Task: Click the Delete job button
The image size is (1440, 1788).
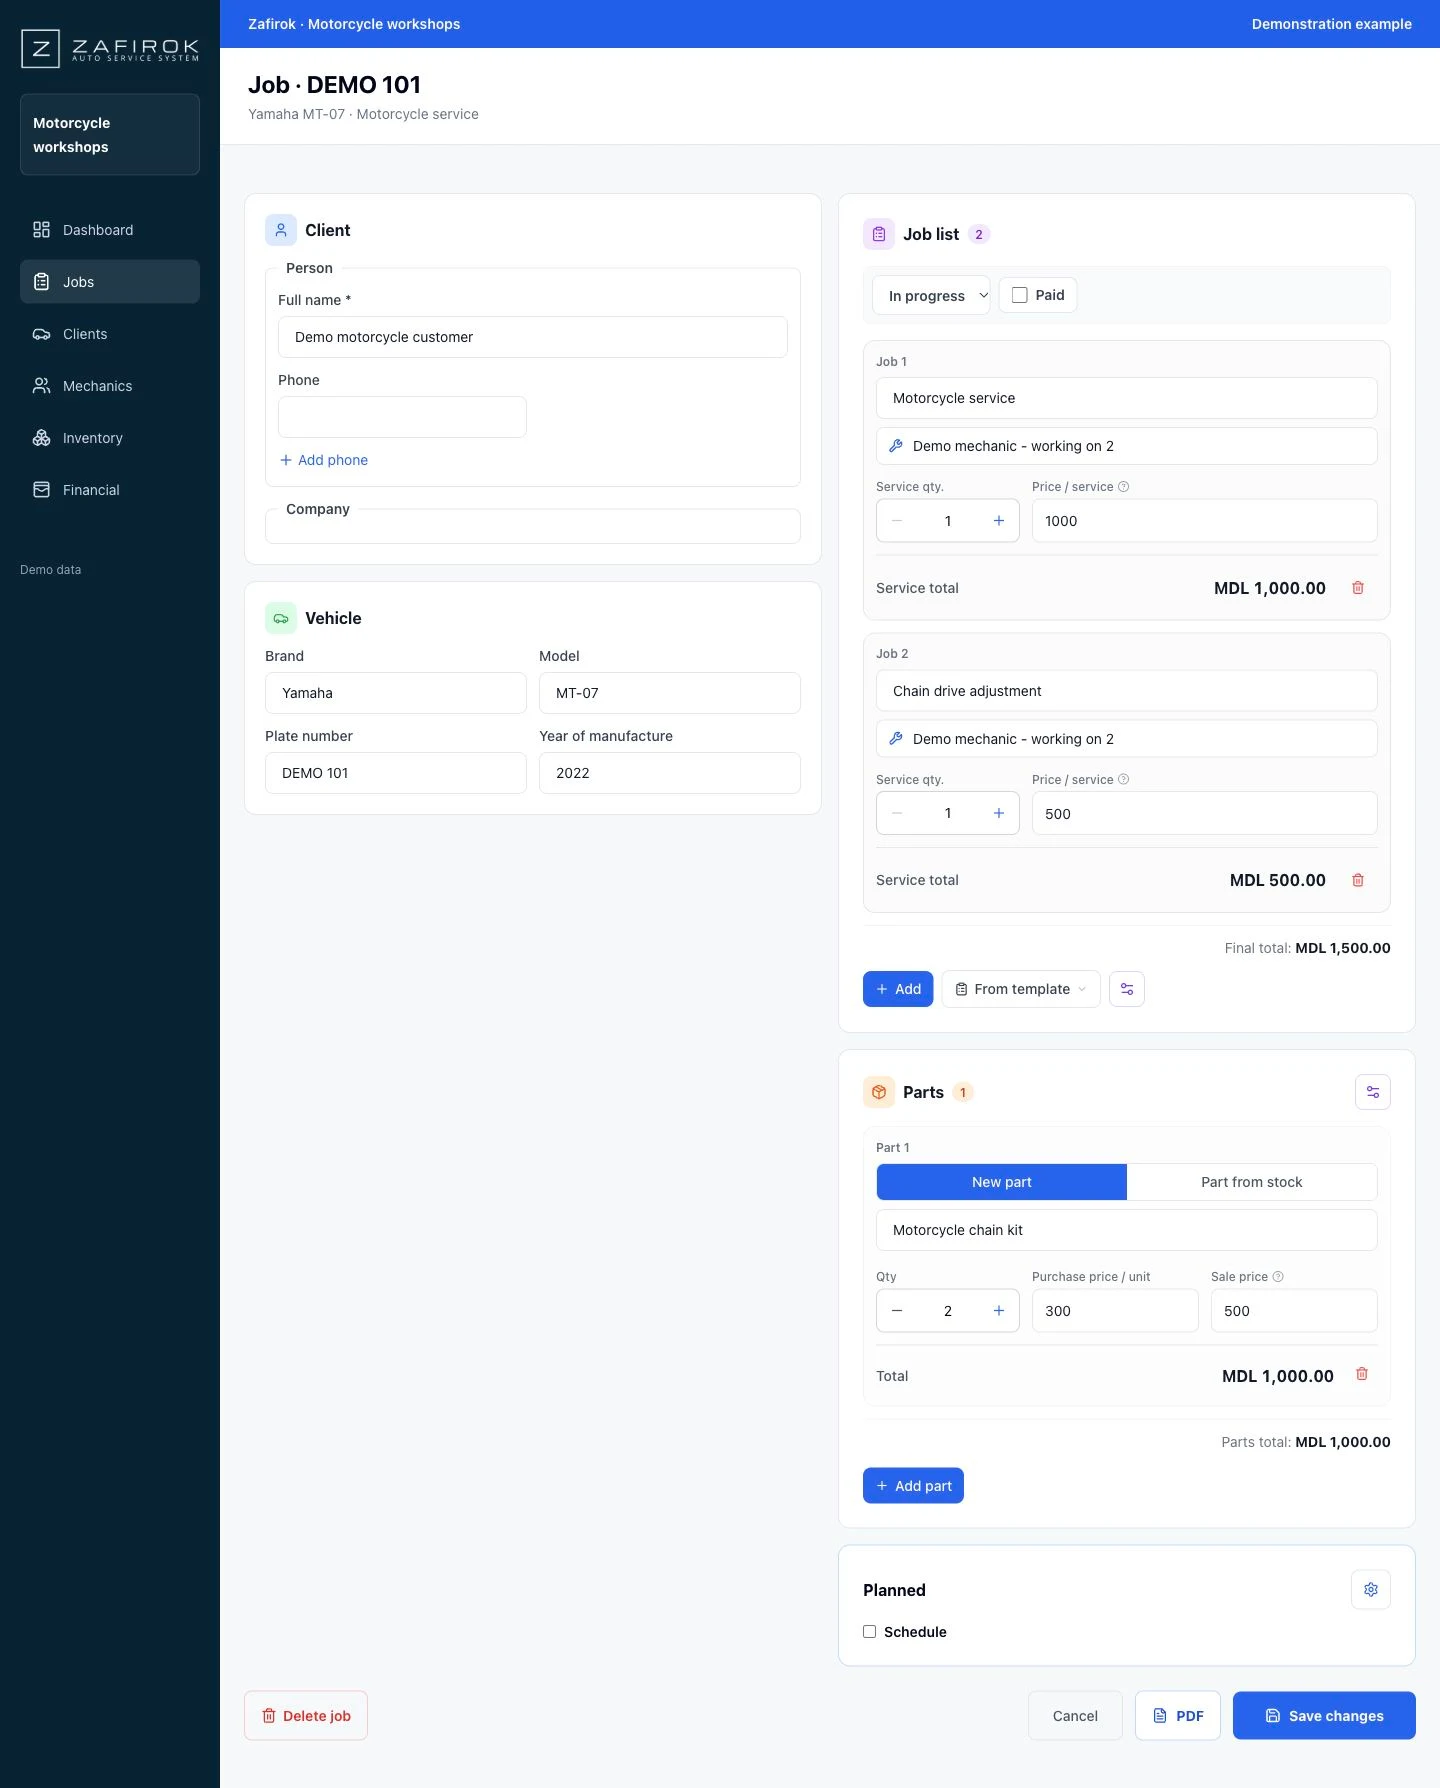Action: pos(306,1716)
